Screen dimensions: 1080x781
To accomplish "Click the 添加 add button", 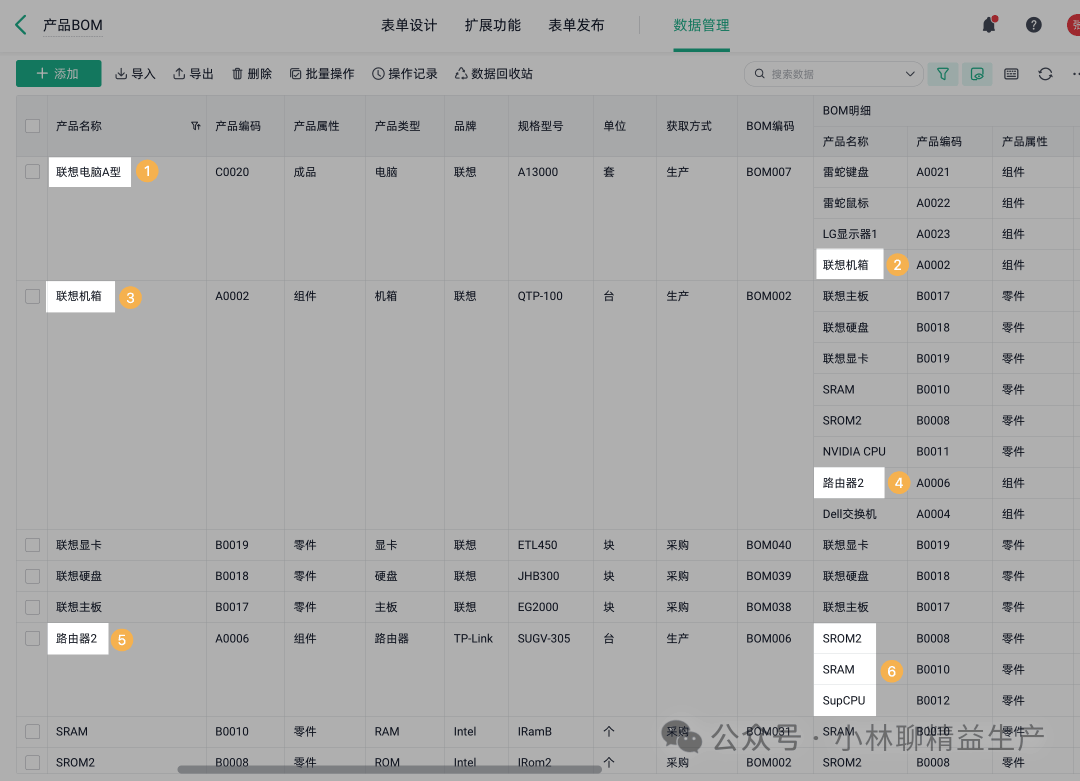I will click(59, 74).
